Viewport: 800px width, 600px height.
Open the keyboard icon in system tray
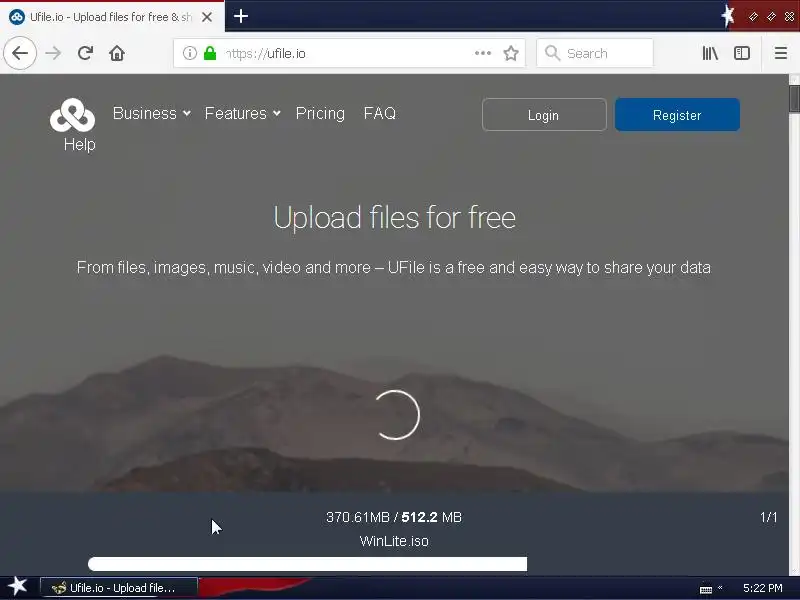click(706, 589)
